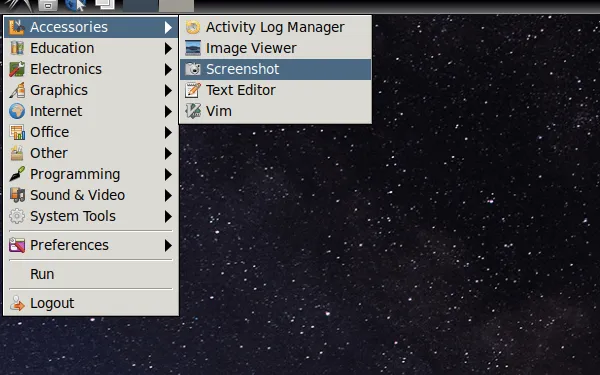Click the Sound & Video icon

pos(17,195)
